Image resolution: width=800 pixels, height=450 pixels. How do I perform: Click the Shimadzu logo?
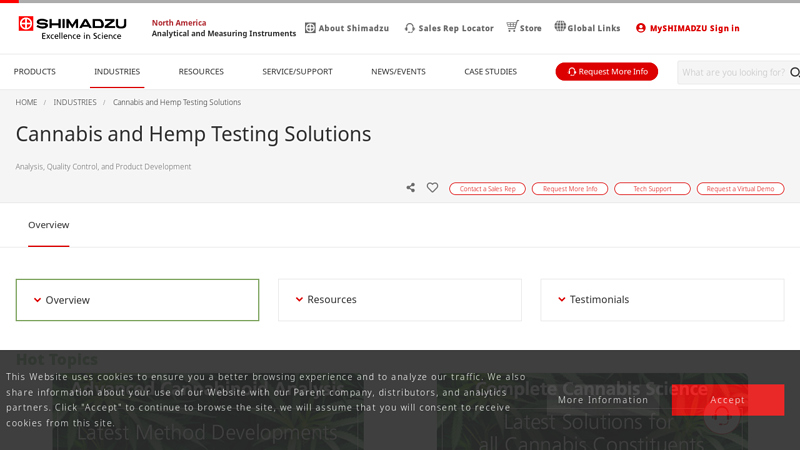pos(72,28)
